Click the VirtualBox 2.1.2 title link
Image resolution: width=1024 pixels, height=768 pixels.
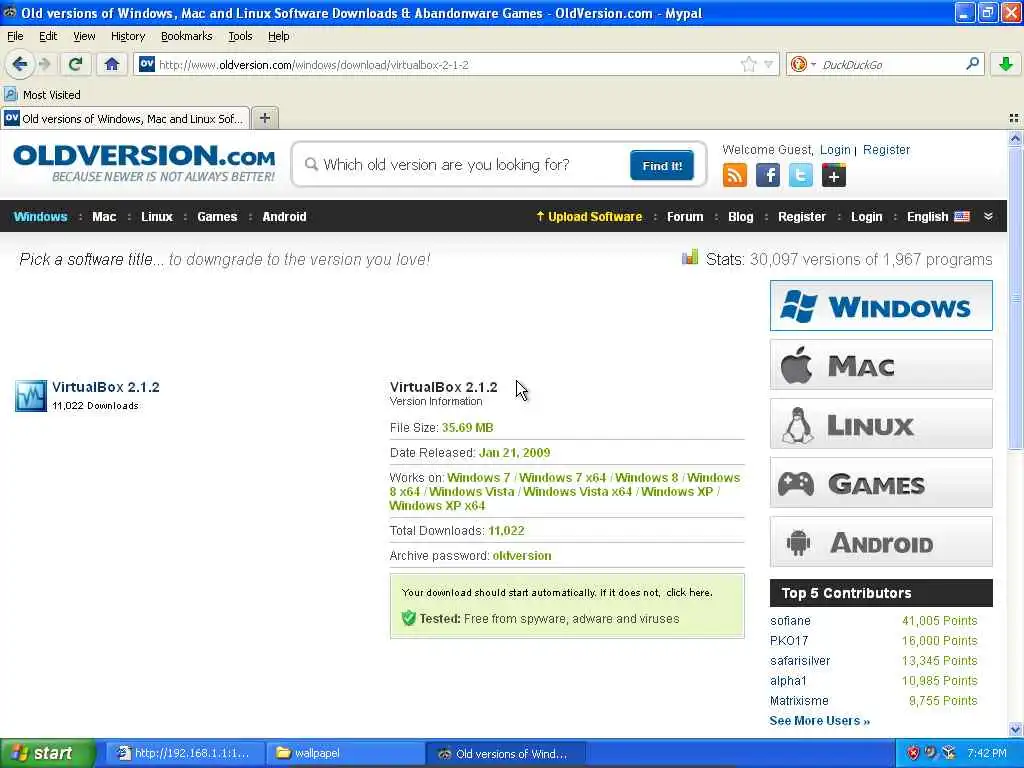(x=105, y=387)
